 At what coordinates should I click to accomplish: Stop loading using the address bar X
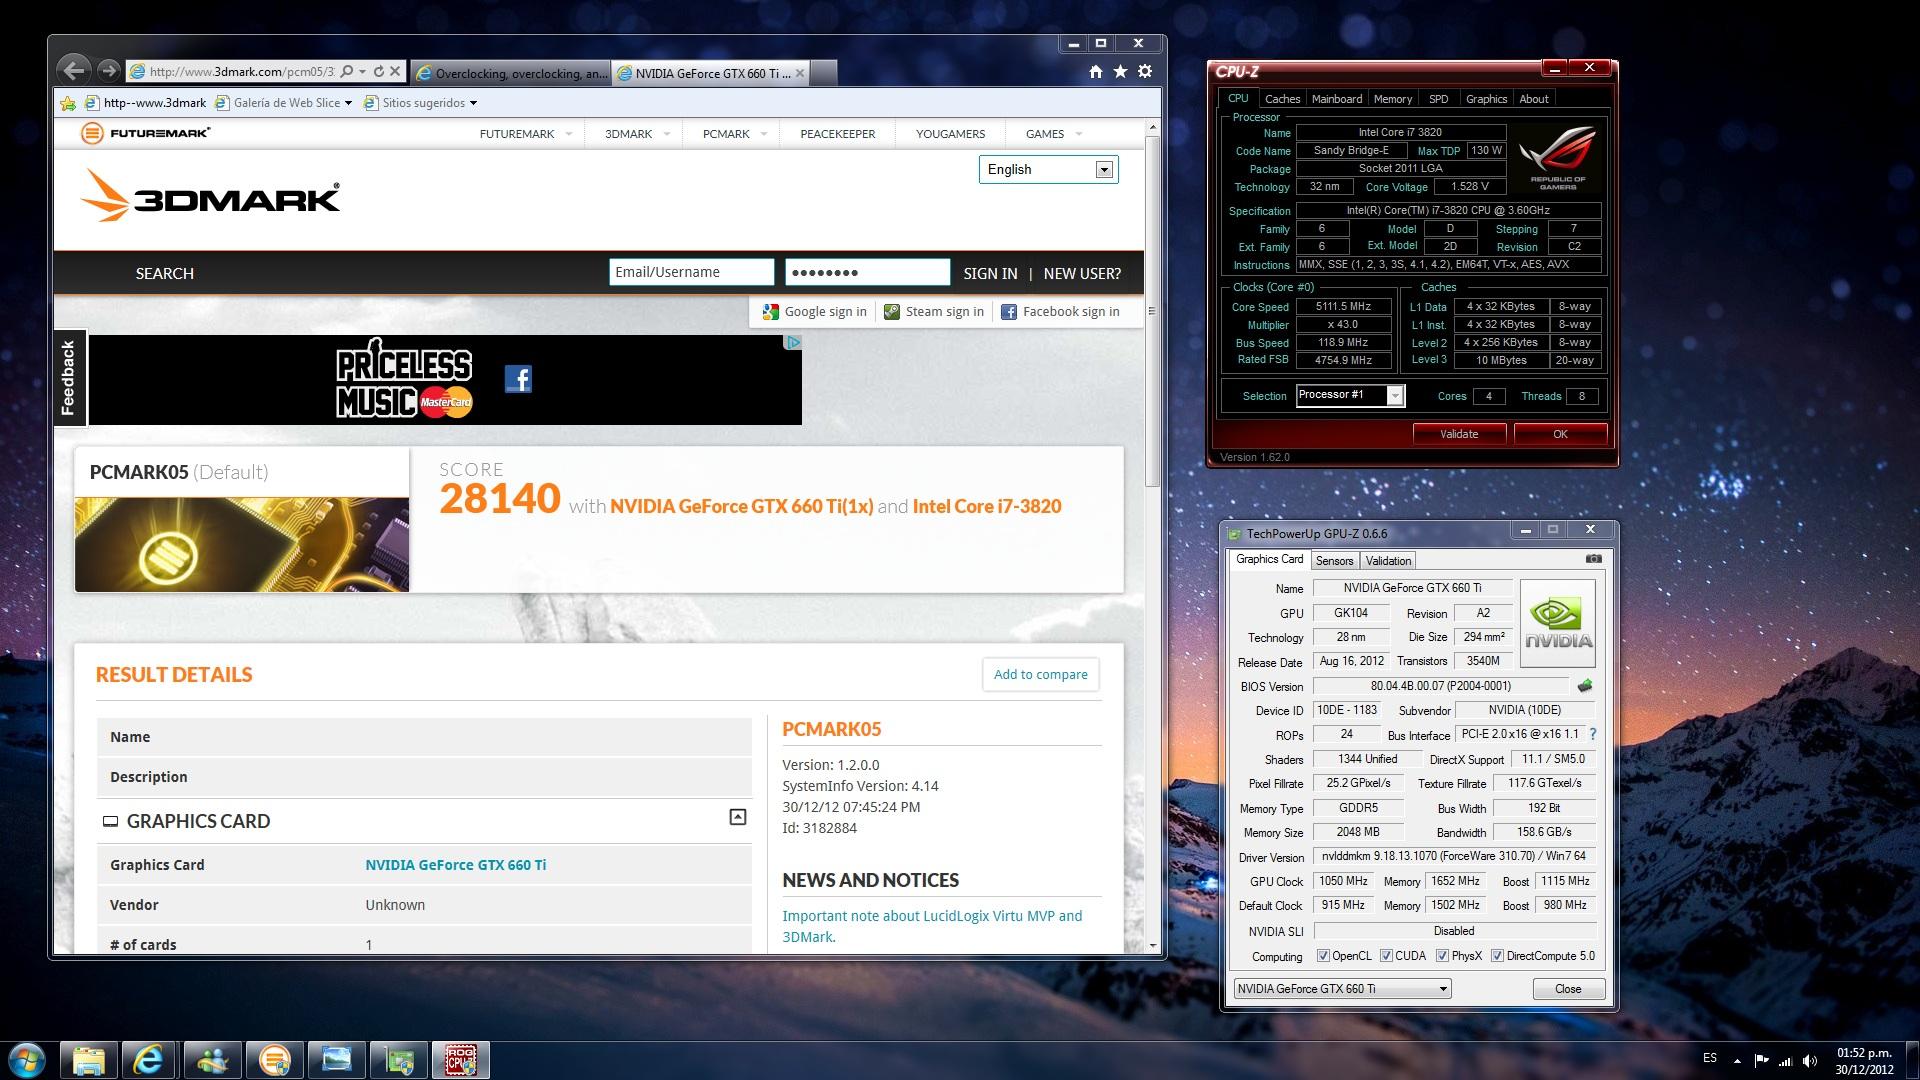point(395,72)
